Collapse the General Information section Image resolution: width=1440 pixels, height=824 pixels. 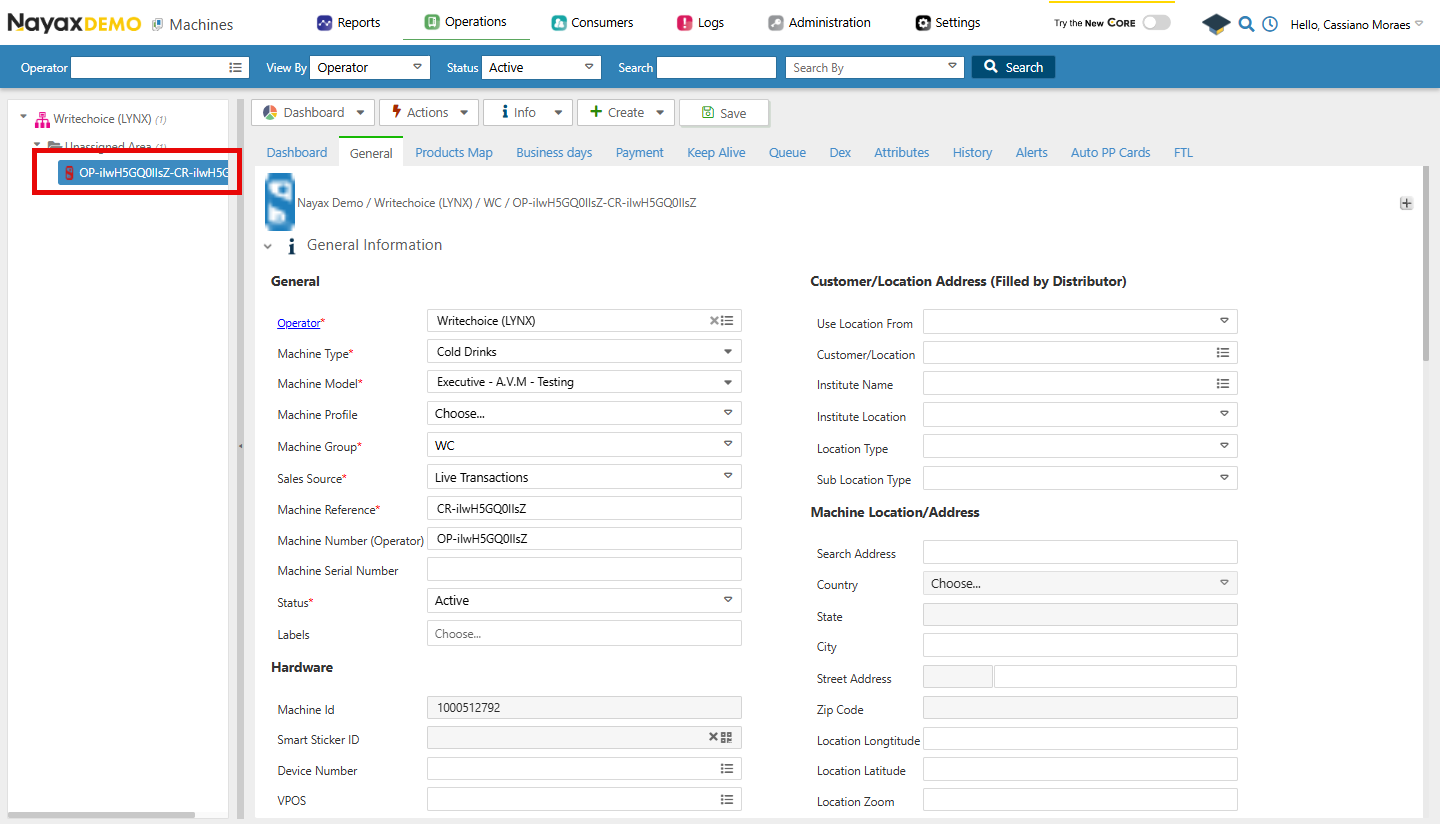268,246
